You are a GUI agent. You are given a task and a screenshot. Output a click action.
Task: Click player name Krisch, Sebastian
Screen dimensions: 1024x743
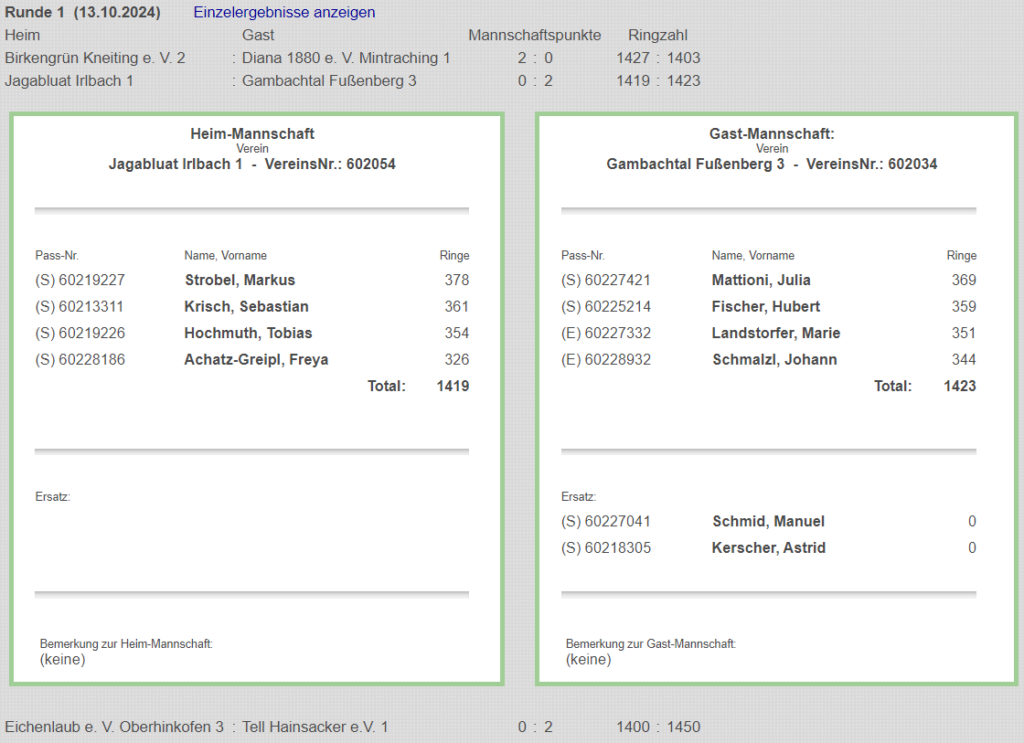pos(246,307)
